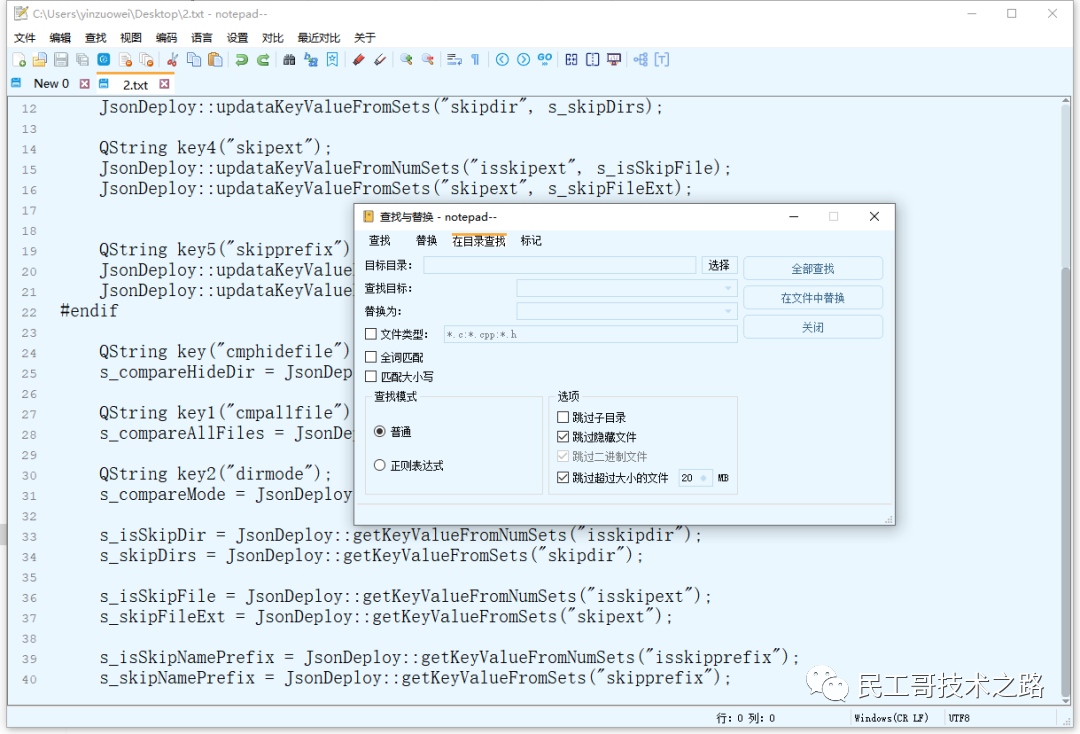Toggle the show paragraph symbols icon
1080x734 pixels.
[475, 60]
